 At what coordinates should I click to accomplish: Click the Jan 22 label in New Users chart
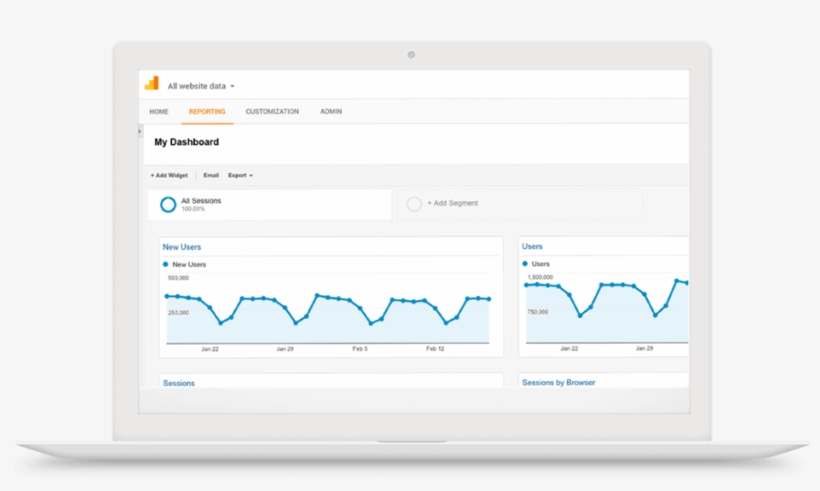210,349
